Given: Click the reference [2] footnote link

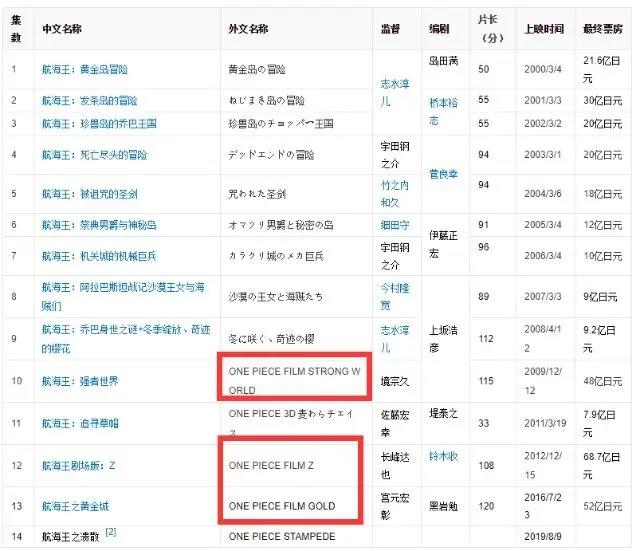Looking at the screenshot, I should coord(111,532).
